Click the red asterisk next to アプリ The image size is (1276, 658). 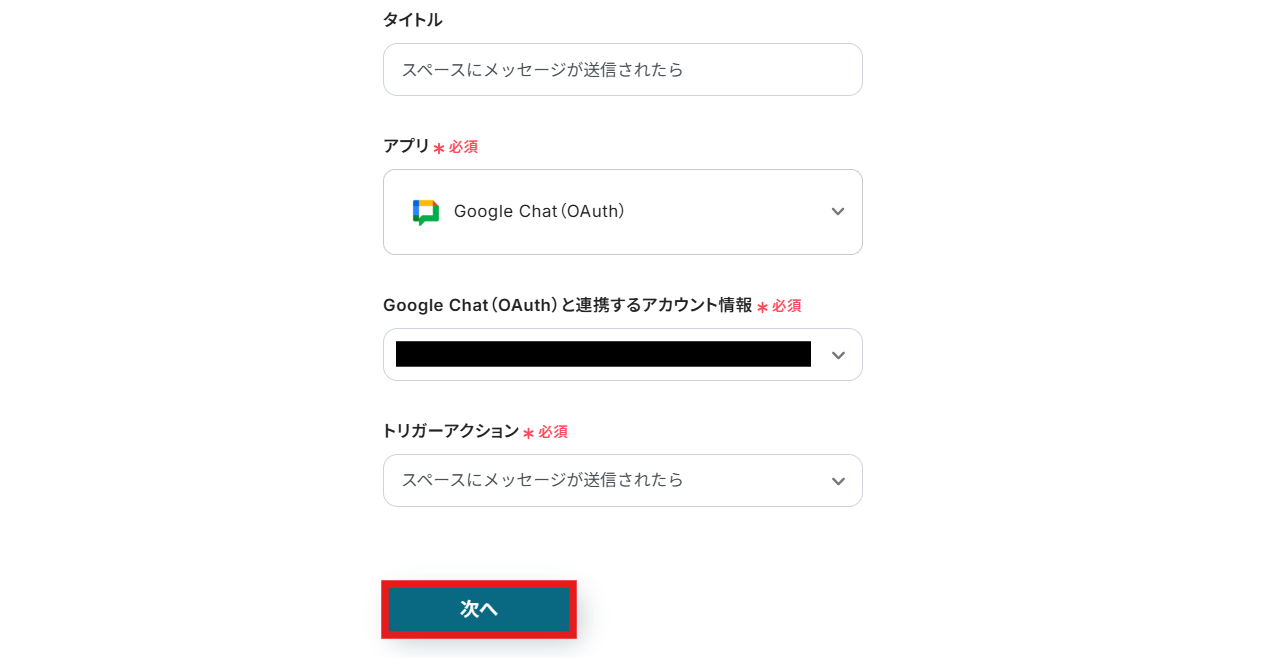tap(438, 149)
